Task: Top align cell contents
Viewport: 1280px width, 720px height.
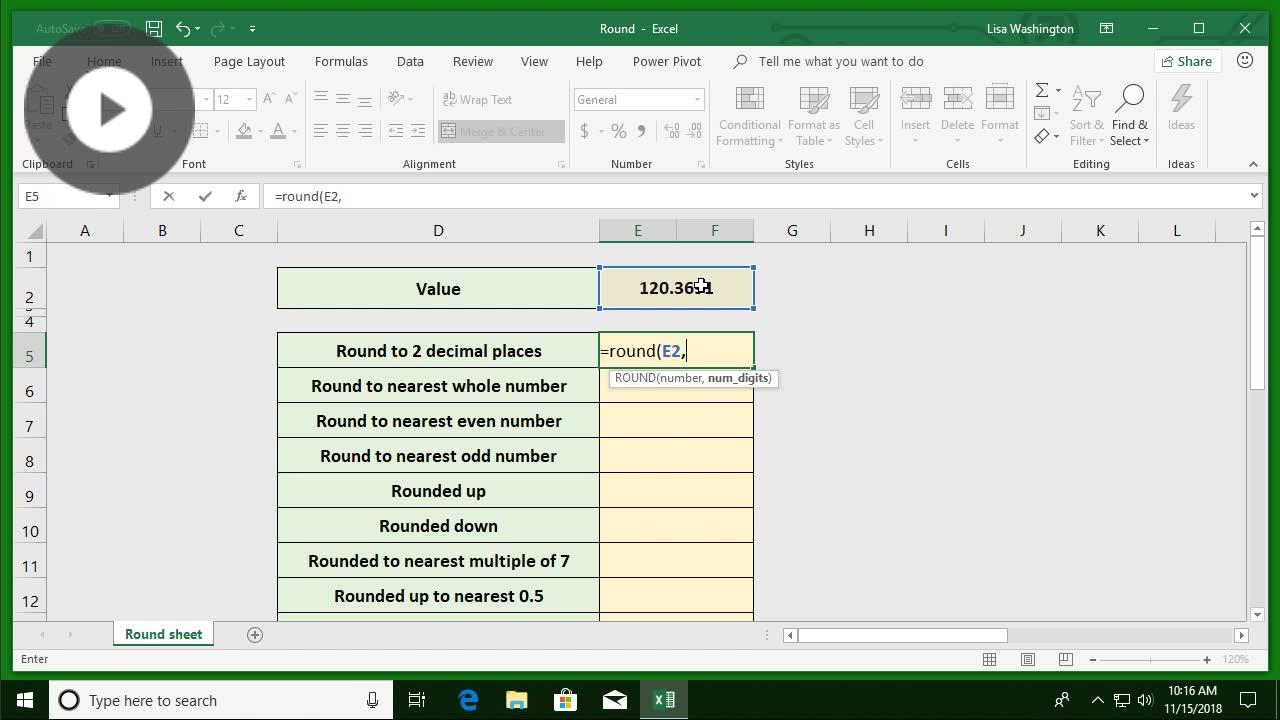Action: pos(321,98)
